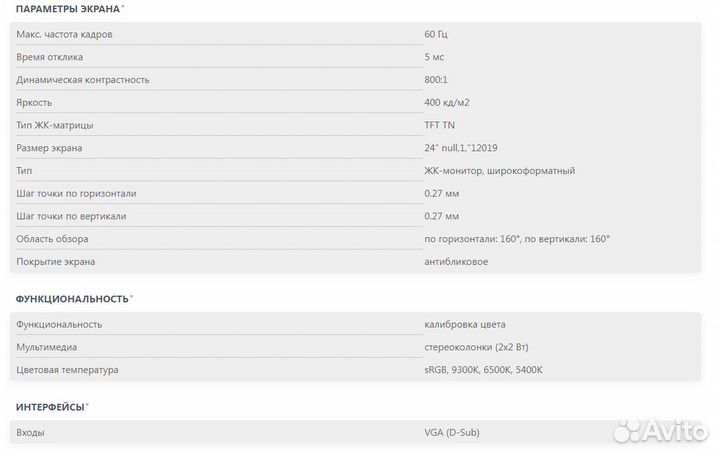This screenshot has width=720, height=456.
Task: Click the ИНТЕРФЕЙСЫ heading text
Action: 49,408
